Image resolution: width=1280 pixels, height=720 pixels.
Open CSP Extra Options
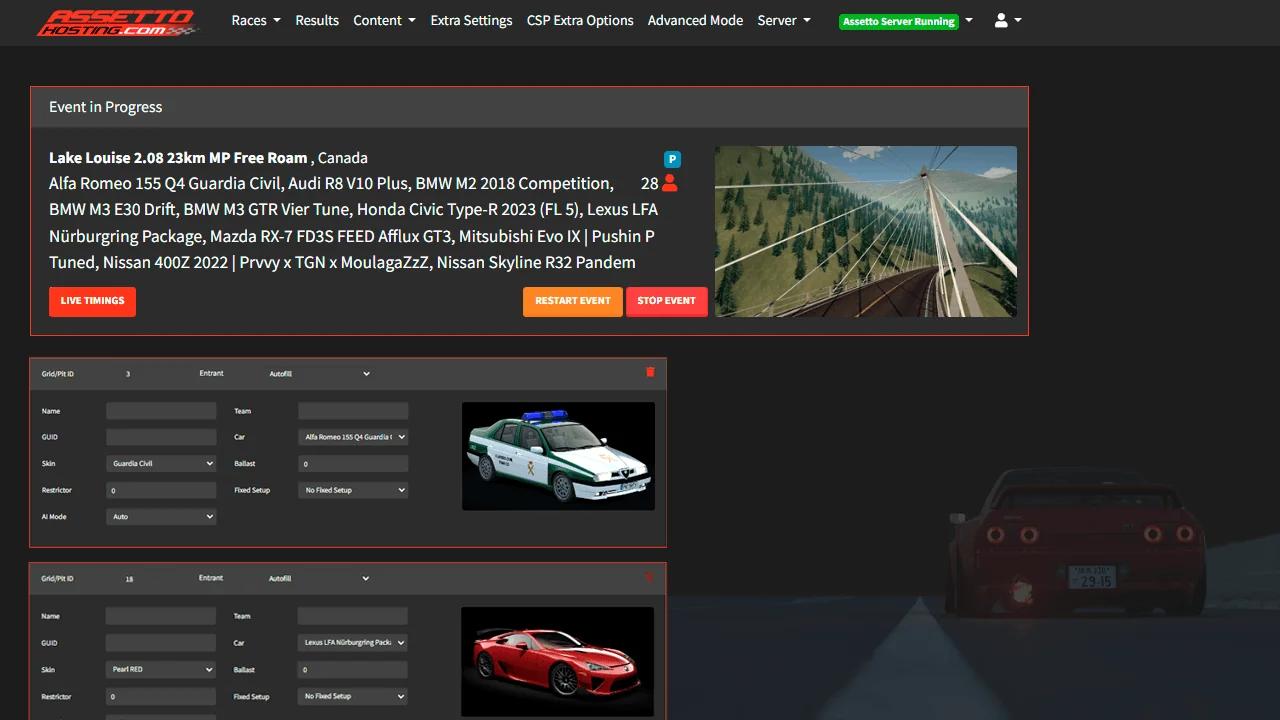(x=580, y=20)
